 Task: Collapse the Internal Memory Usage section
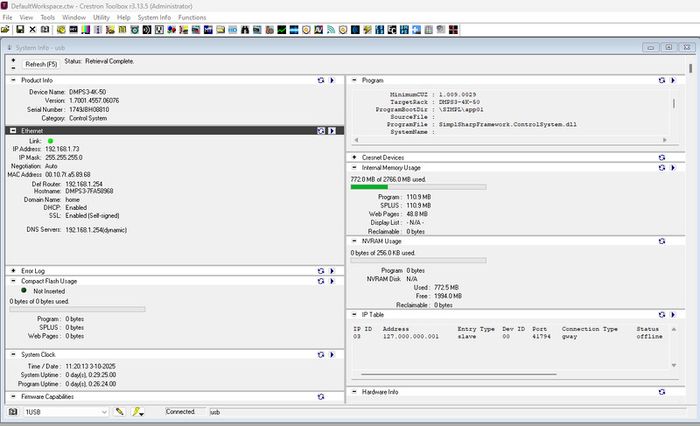click(354, 167)
